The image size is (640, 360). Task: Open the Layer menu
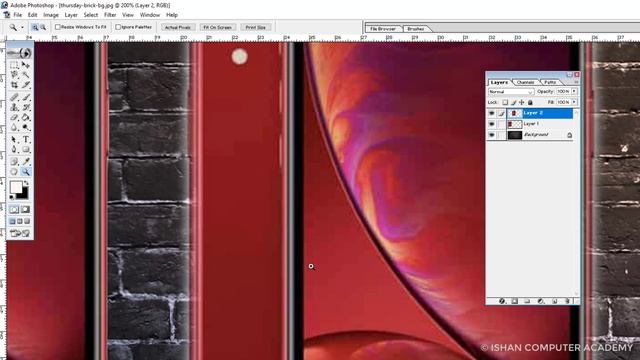pyautogui.click(x=71, y=15)
